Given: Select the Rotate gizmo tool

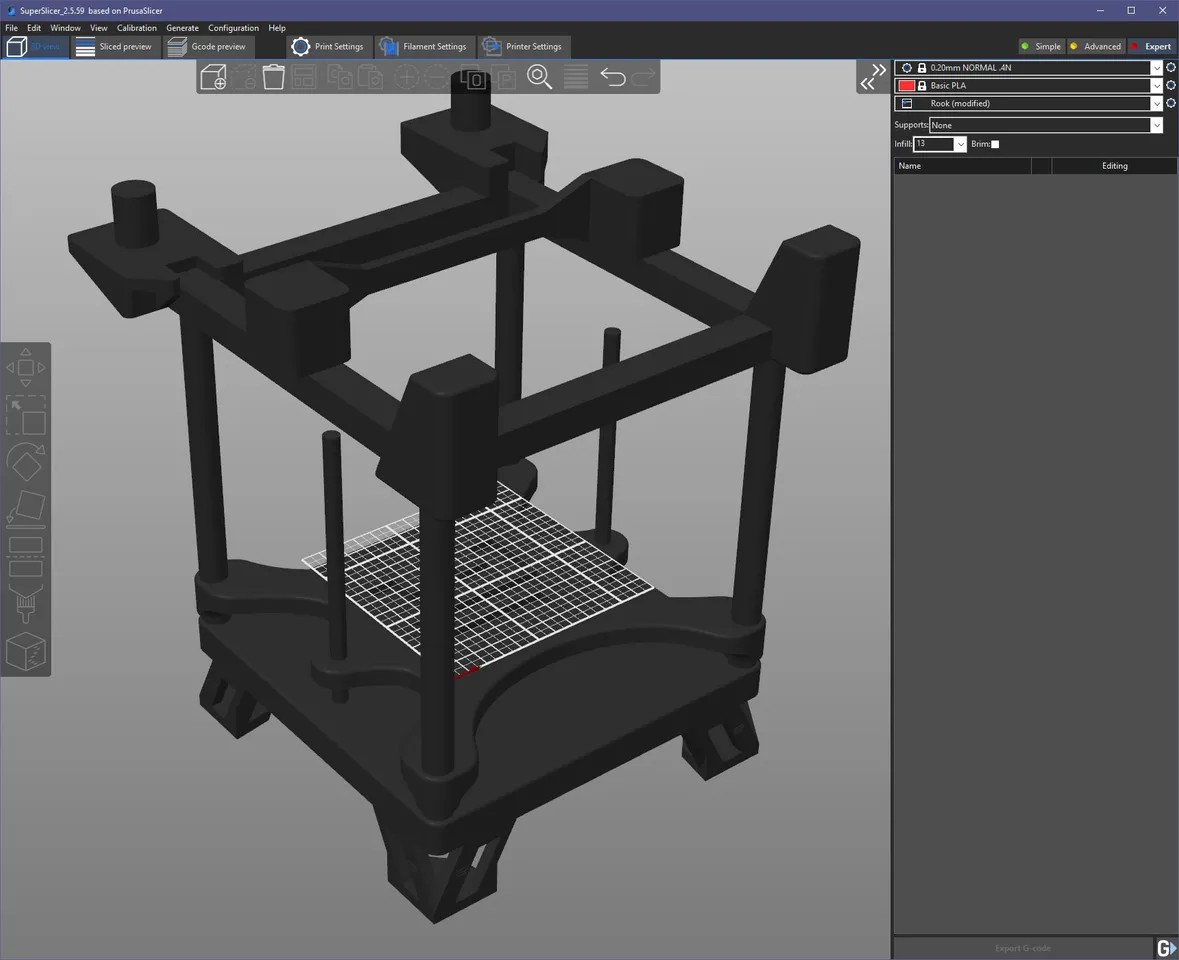Looking at the screenshot, I should (x=26, y=462).
